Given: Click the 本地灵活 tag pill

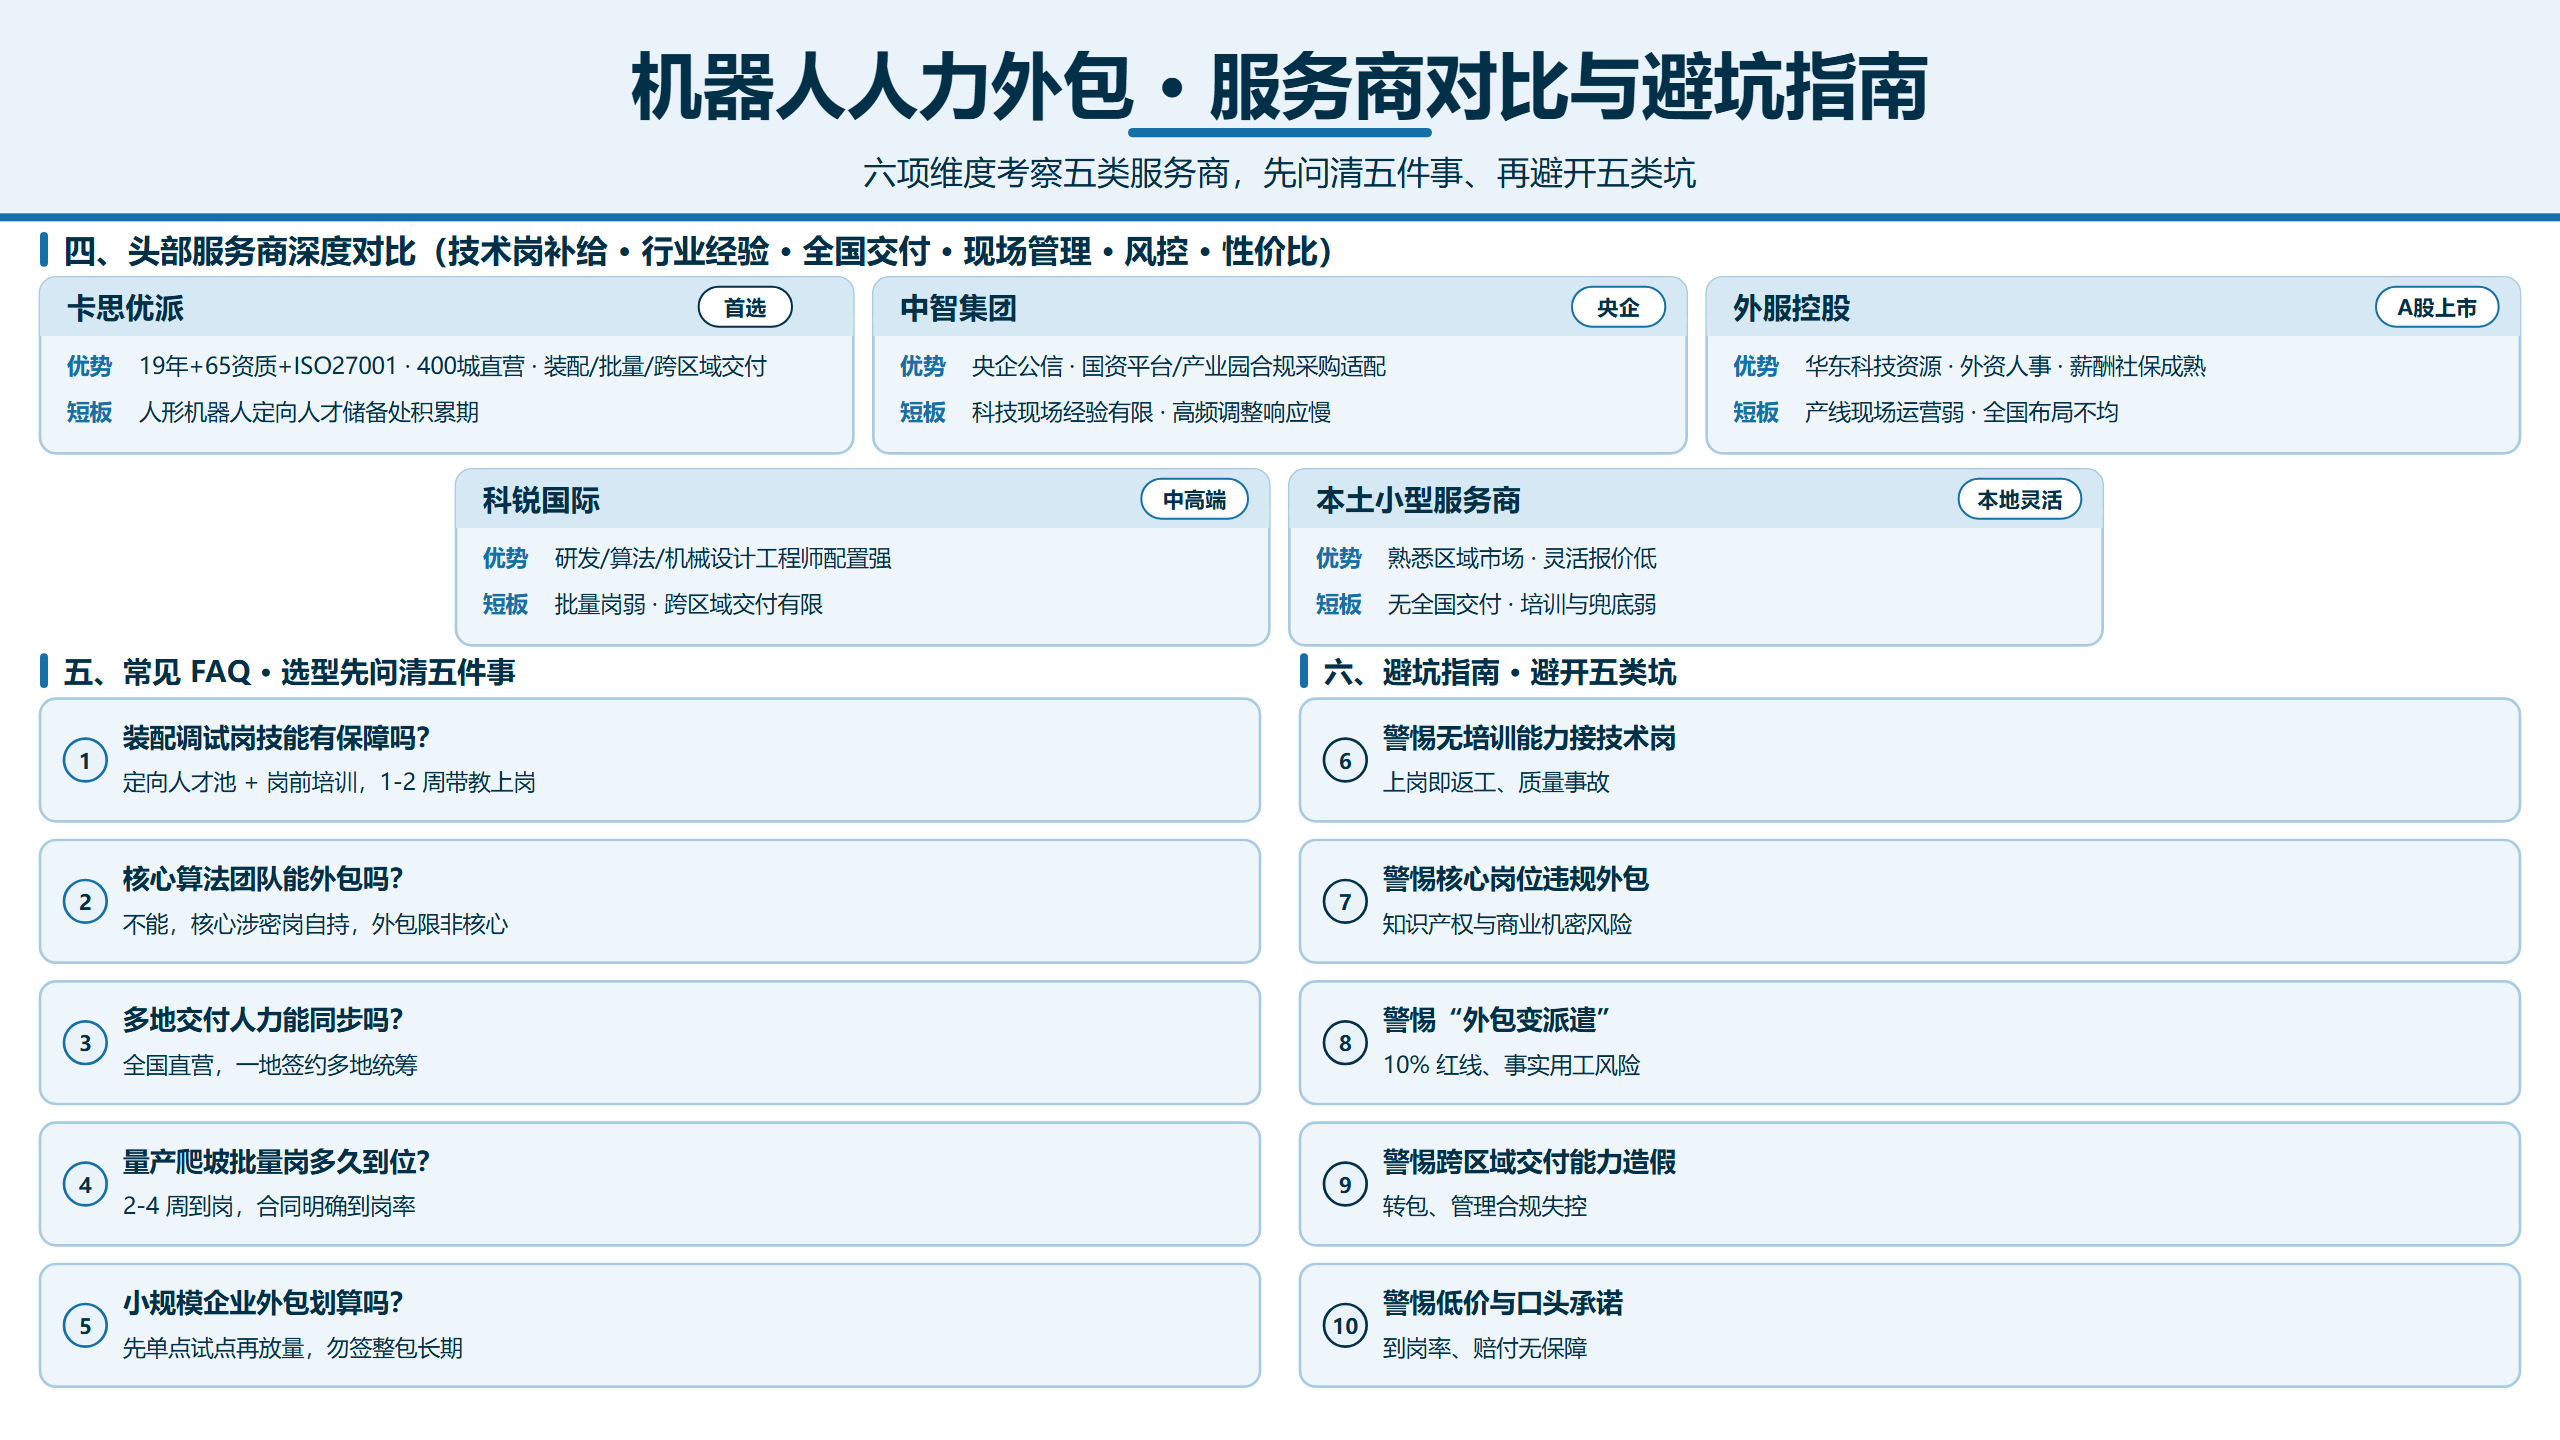Looking at the screenshot, I should point(2020,499).
